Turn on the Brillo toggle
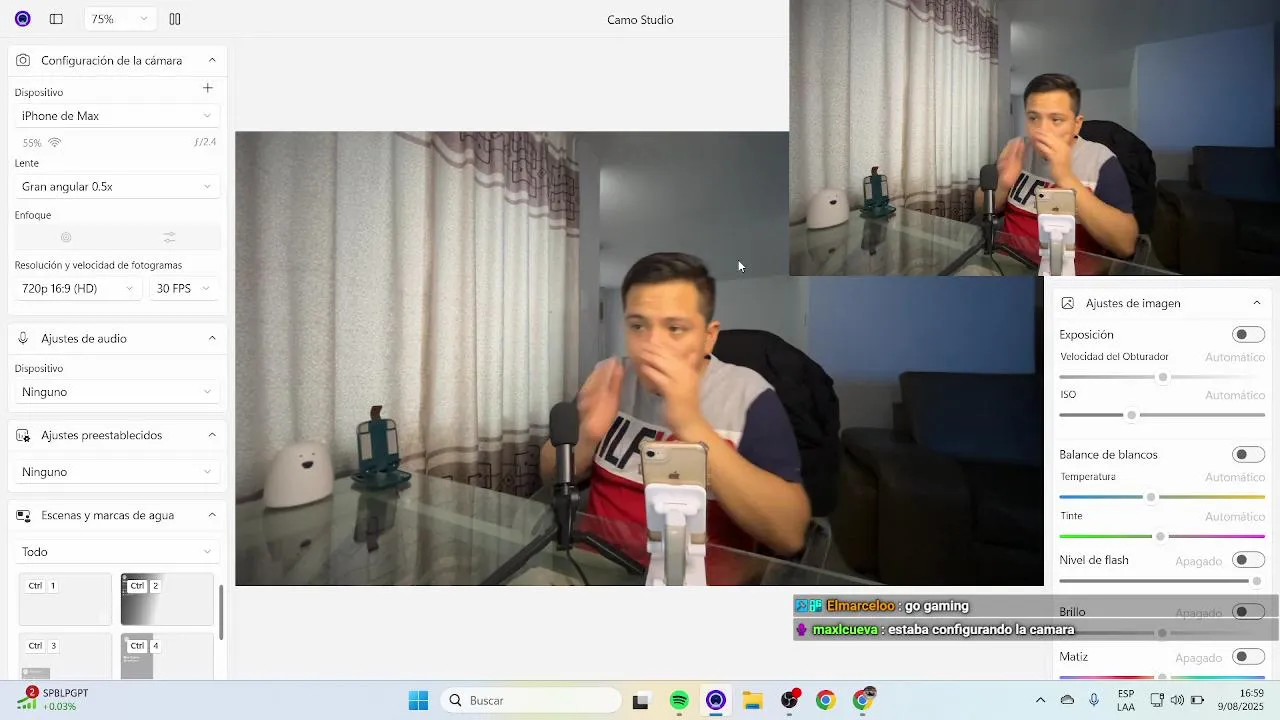This screenshot has height=720, width=1280. point(1248,612)
